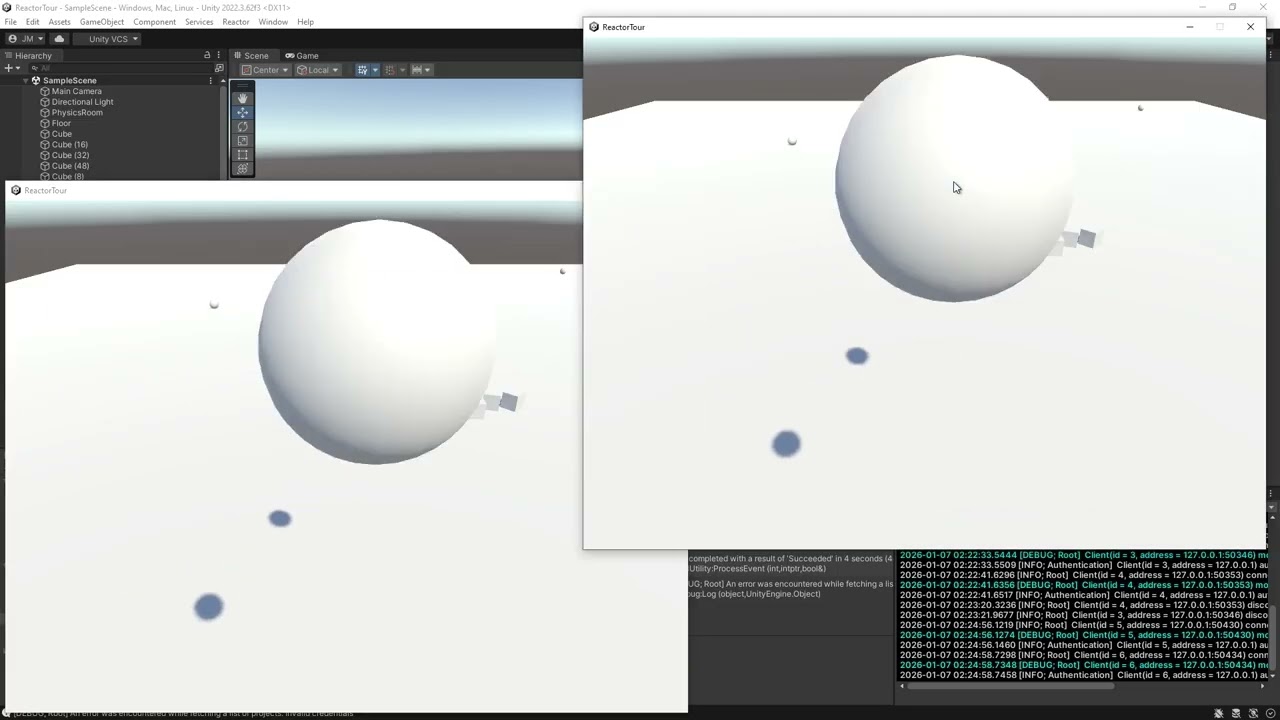Viewport: 1280px width, 720px height.
Task: Click the Scene overlay toolbar drag handle
Action: pos(242,86)
